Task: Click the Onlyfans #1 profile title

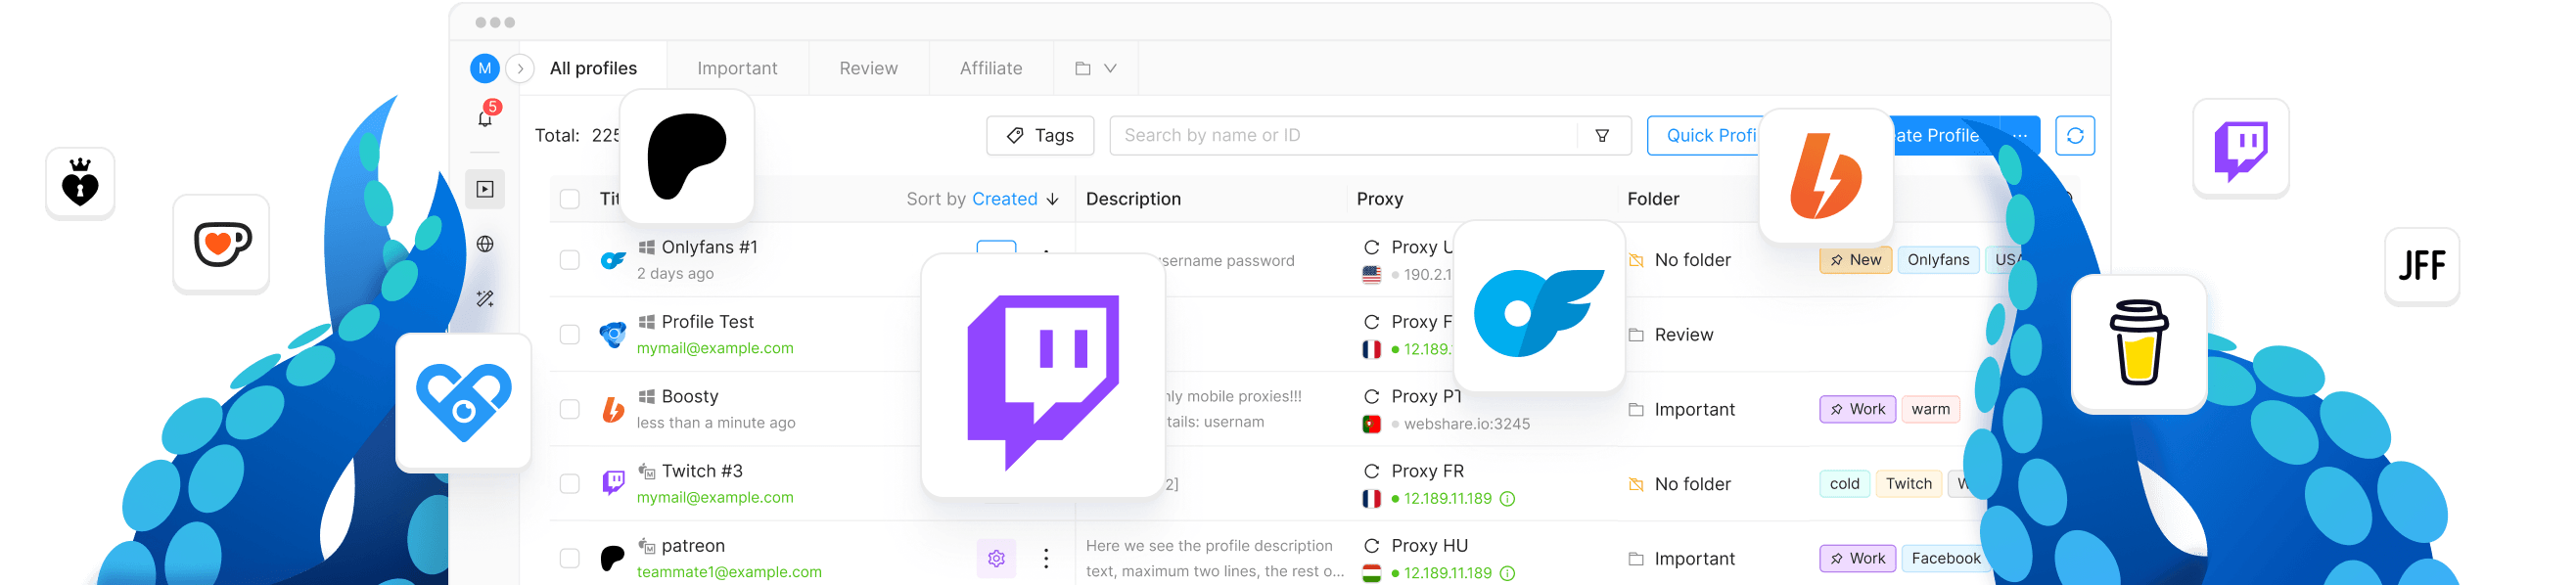Action: (x=709, y=247)
